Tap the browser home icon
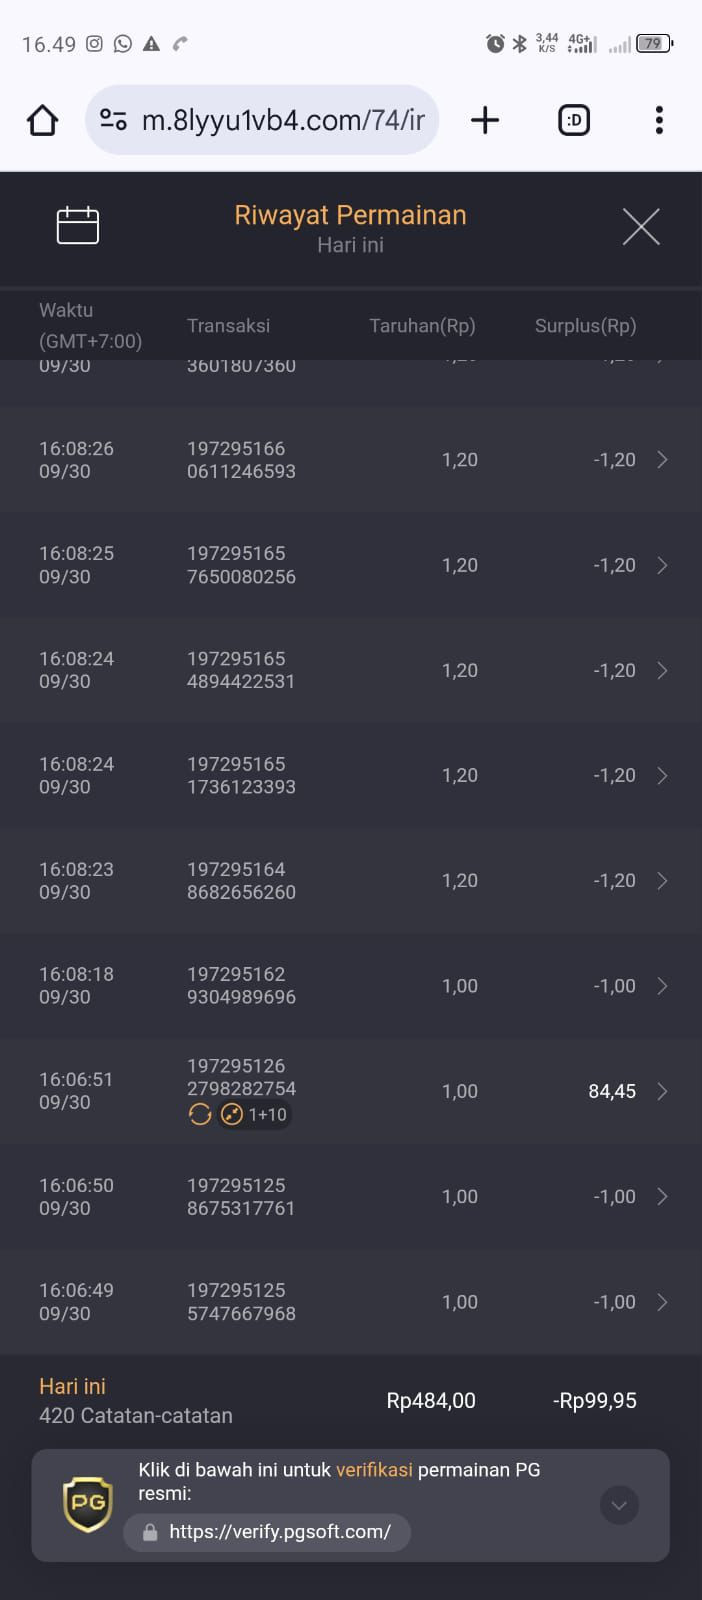This screenshot has height=1600, width=702. [42, 121]
